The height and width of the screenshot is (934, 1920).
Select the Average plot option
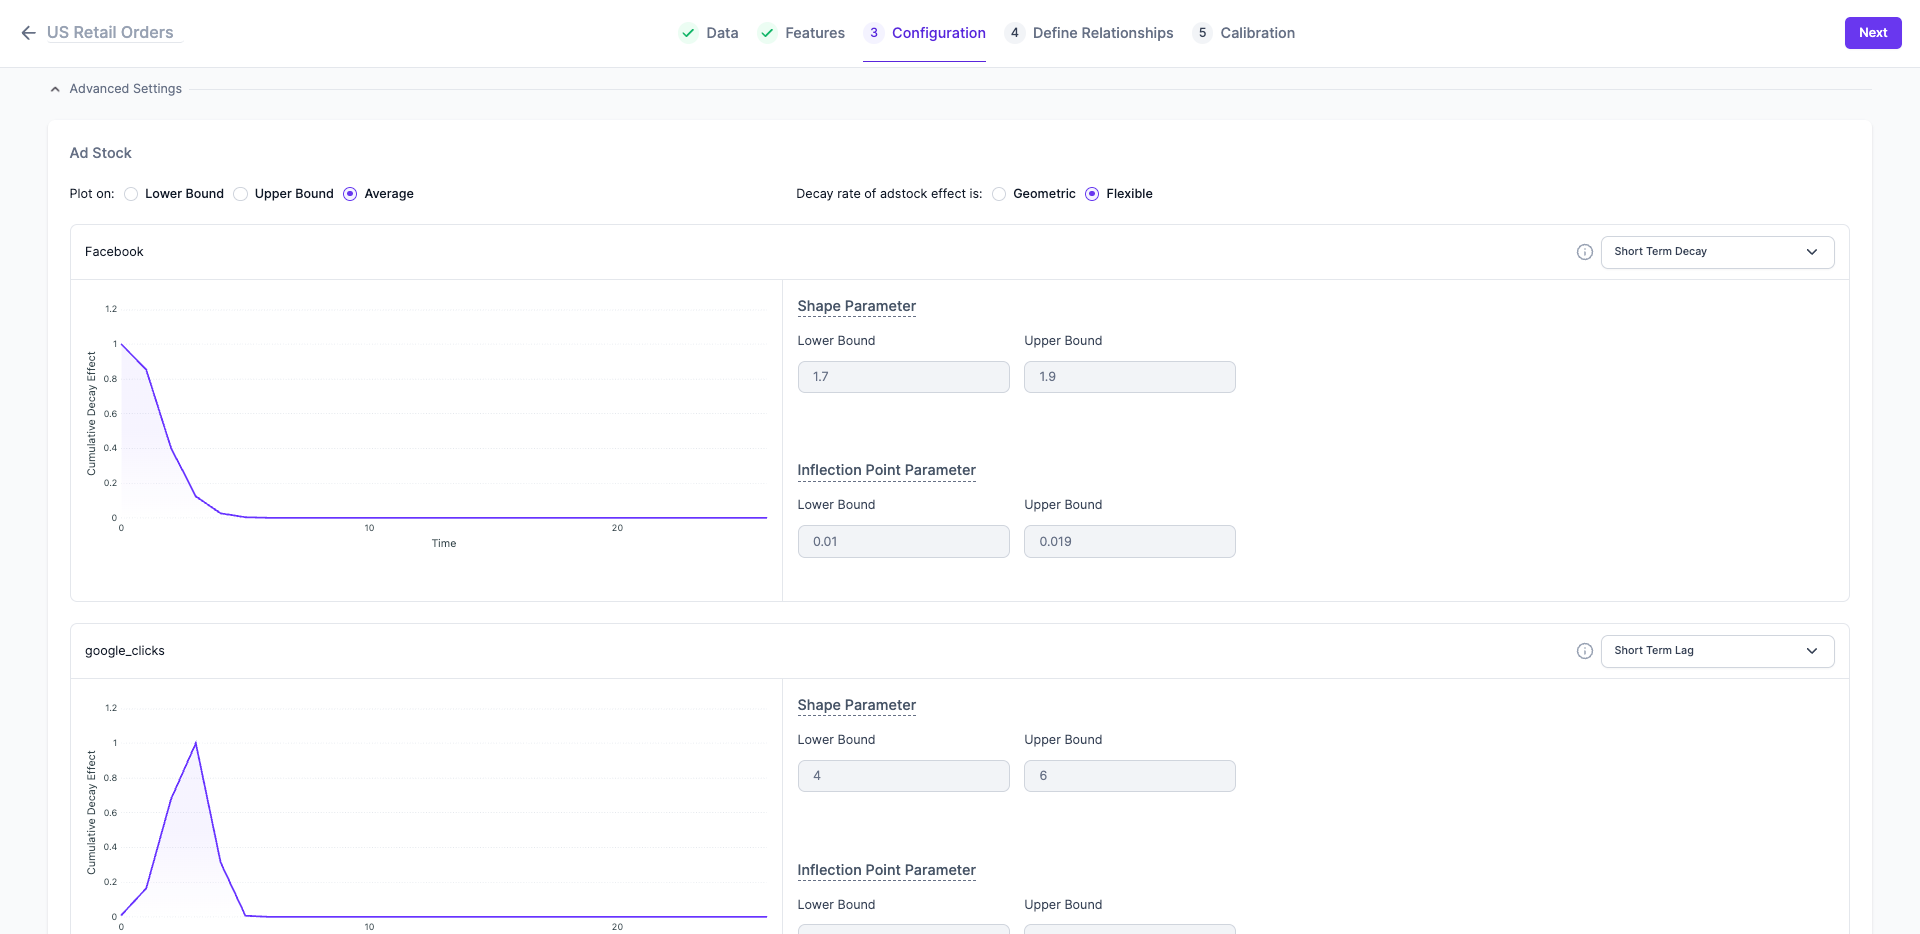click(350, 194)
